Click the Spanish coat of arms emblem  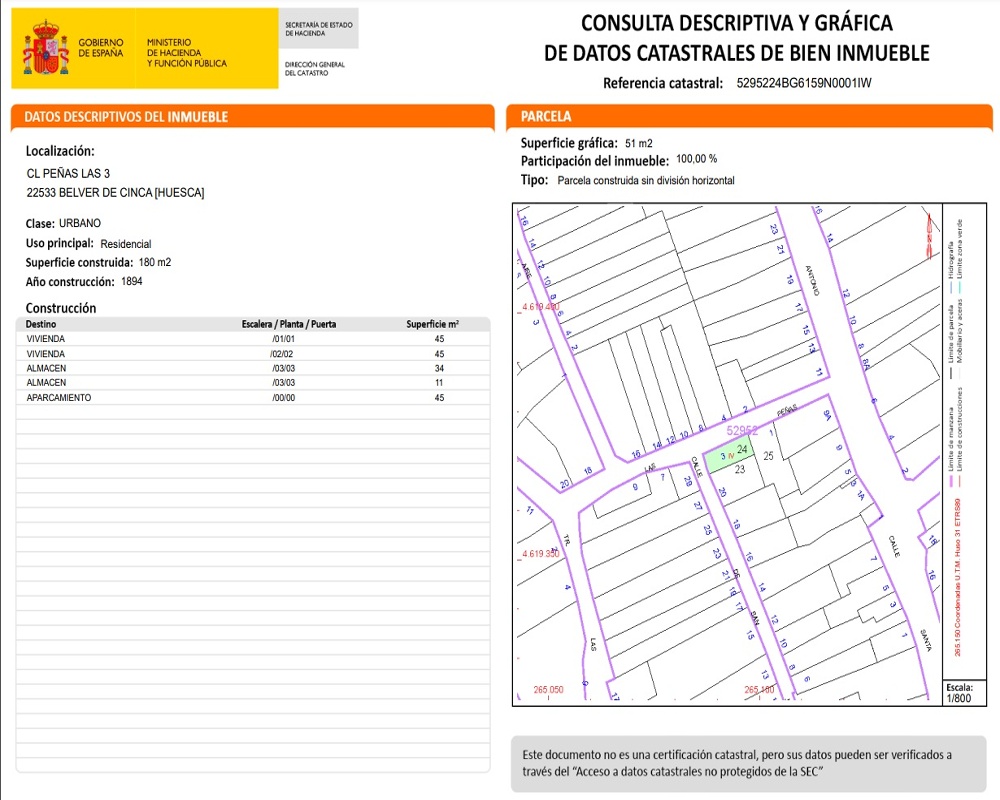point(46,47)
